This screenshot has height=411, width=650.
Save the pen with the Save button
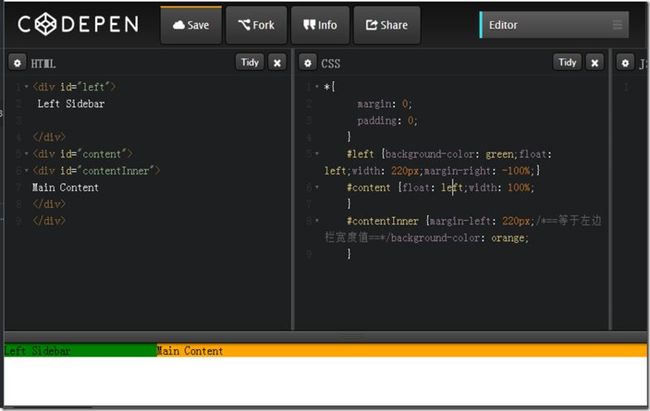coord(191,25)
